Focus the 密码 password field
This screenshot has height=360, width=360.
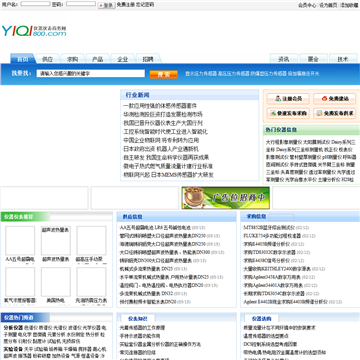(x=81, y=4)
